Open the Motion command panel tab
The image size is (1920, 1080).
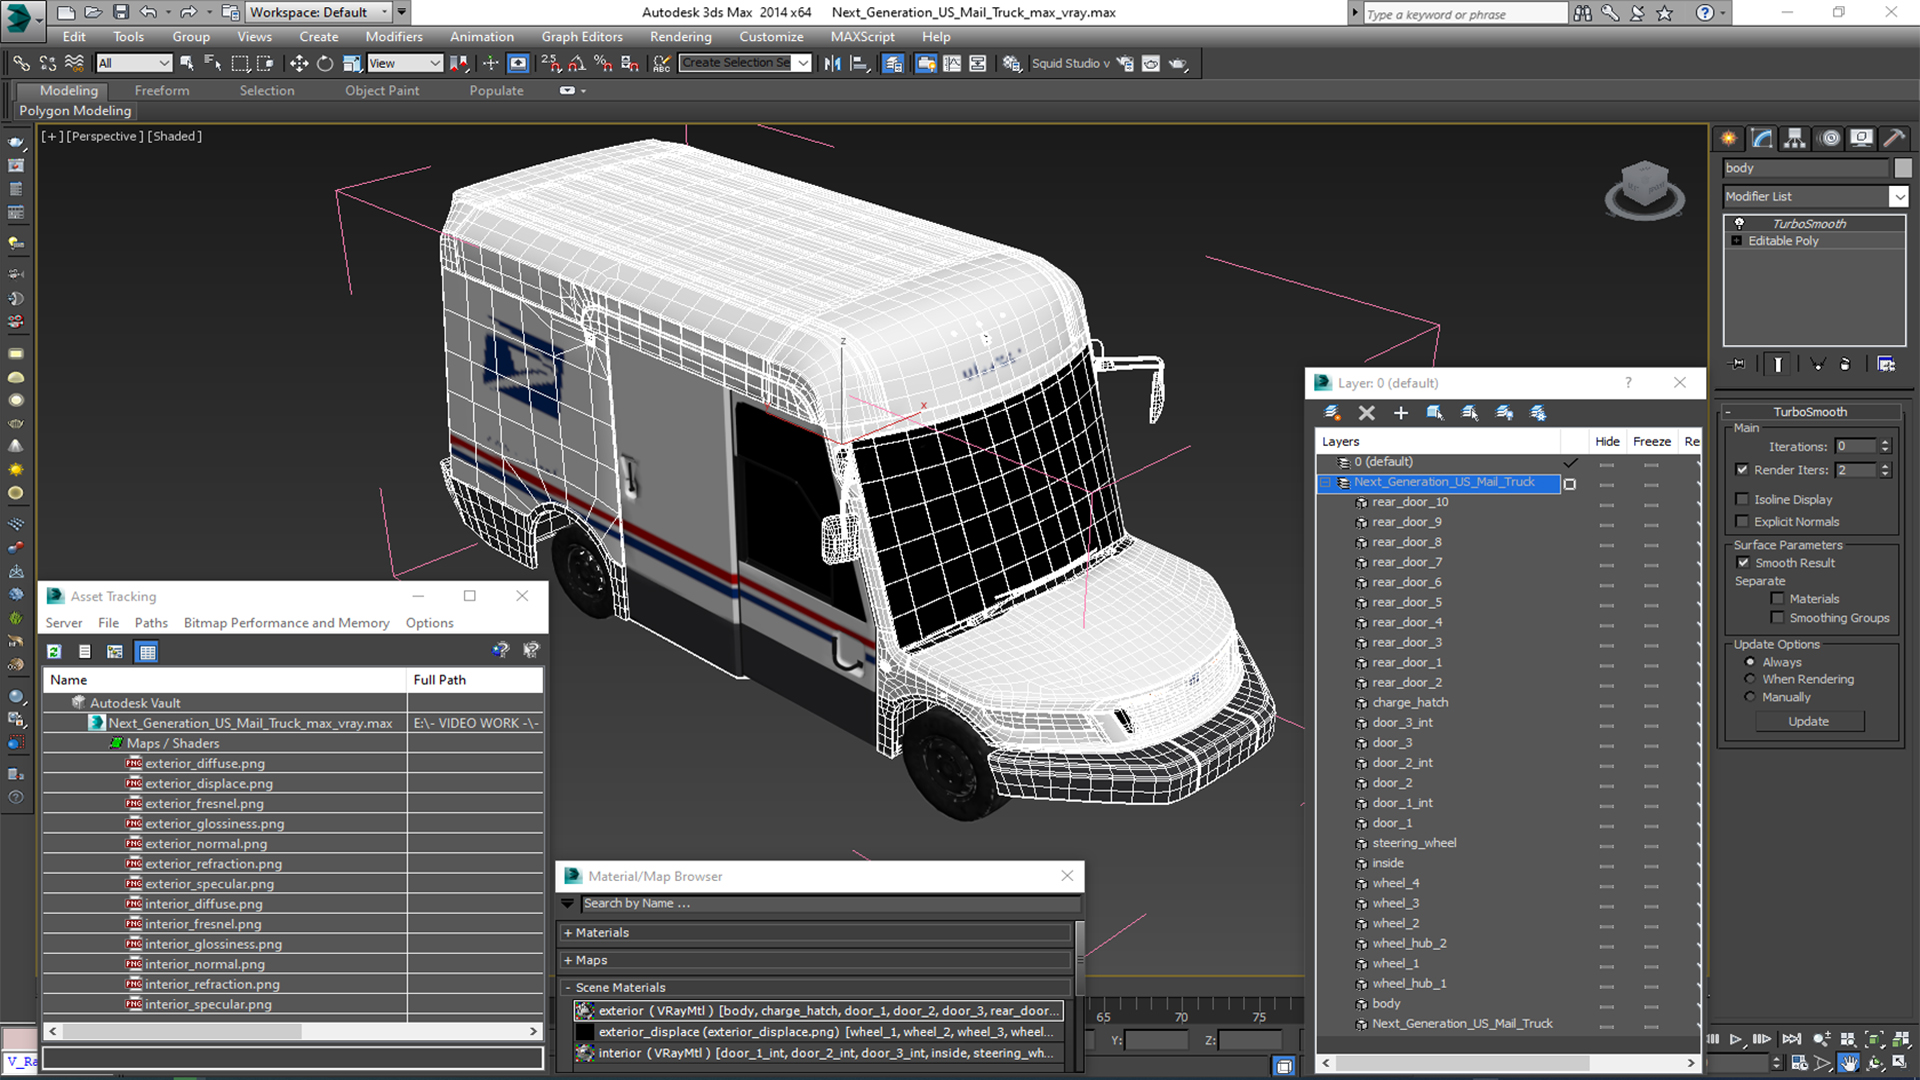pos(1829,138)
